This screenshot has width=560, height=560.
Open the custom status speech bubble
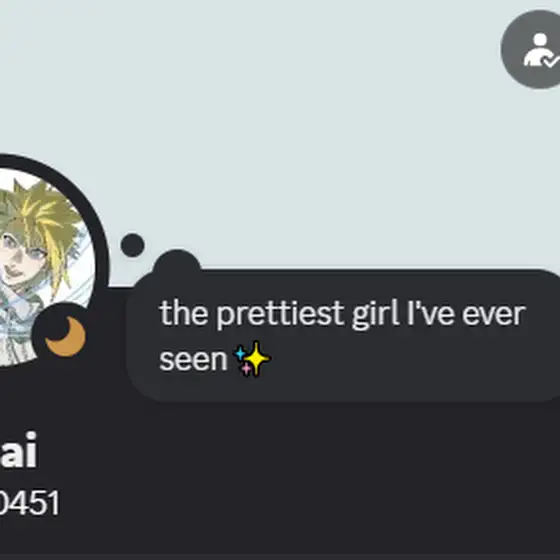[343, 336]
